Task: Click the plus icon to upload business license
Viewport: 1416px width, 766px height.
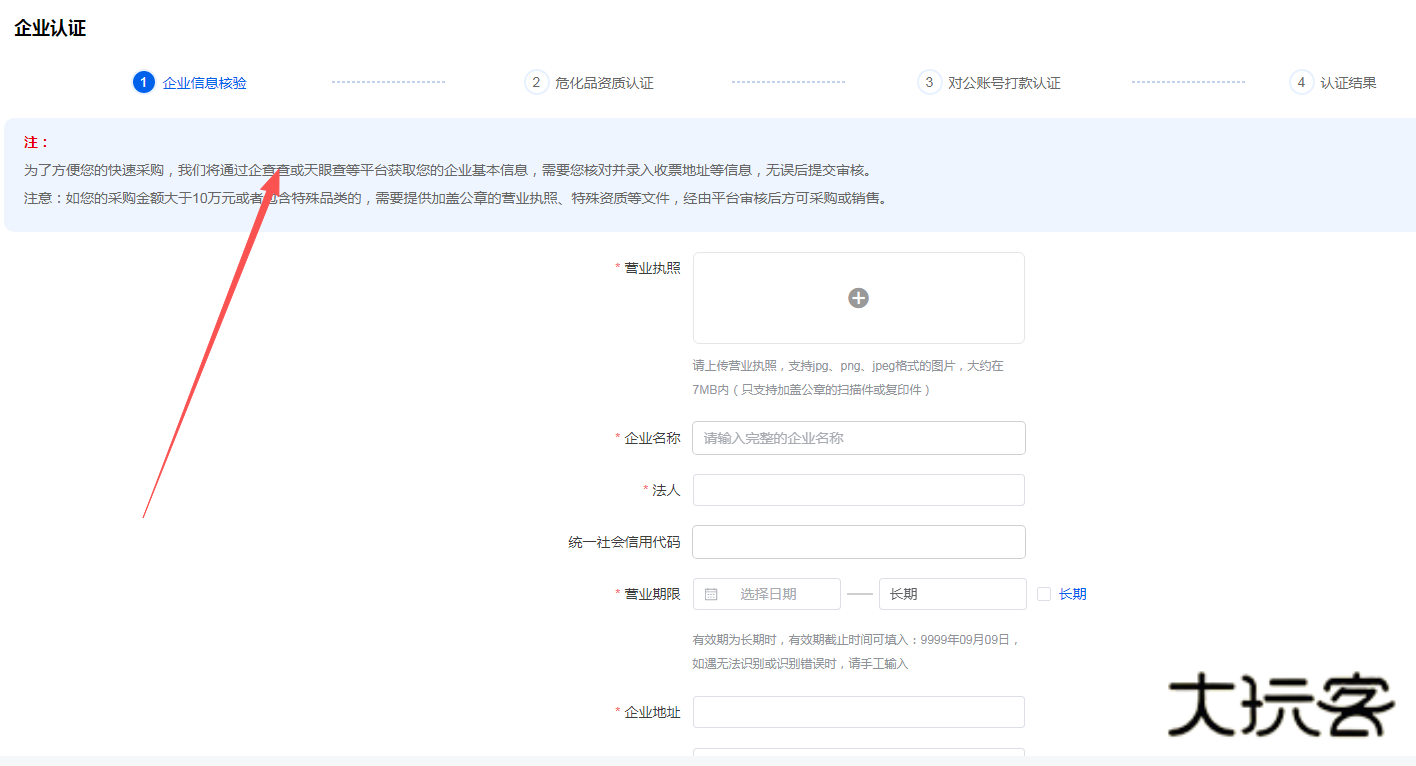Action: pos(858,298)
